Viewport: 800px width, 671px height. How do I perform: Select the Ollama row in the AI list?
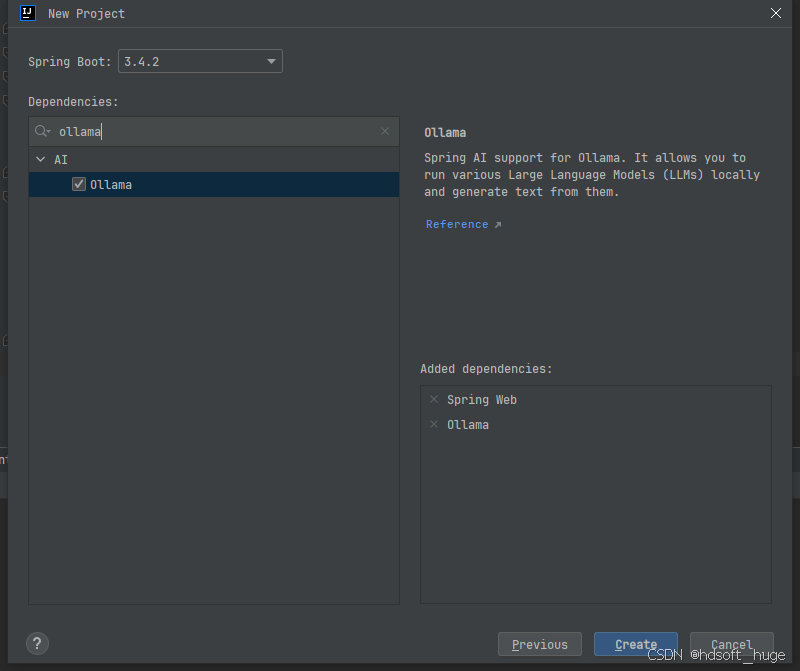pos(214,185)
